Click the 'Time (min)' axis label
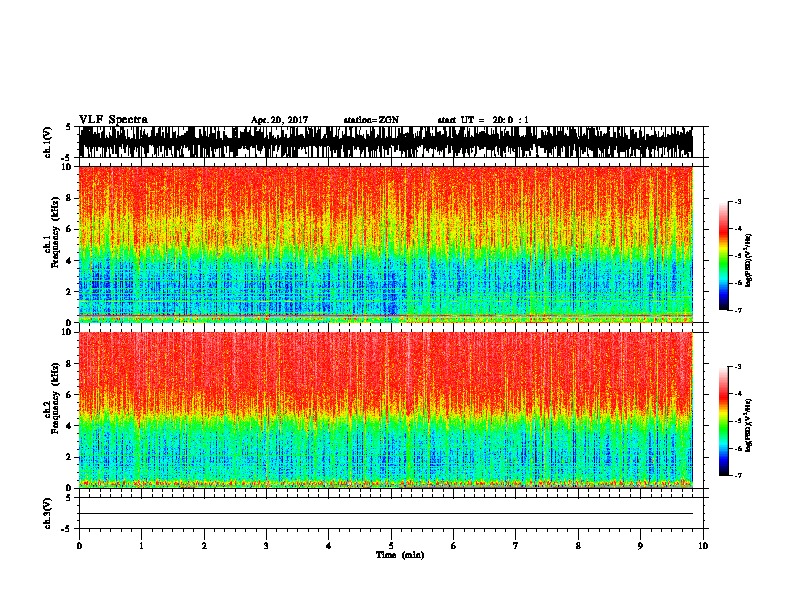This screenshot has width=792, height=612. click(400, 555)
